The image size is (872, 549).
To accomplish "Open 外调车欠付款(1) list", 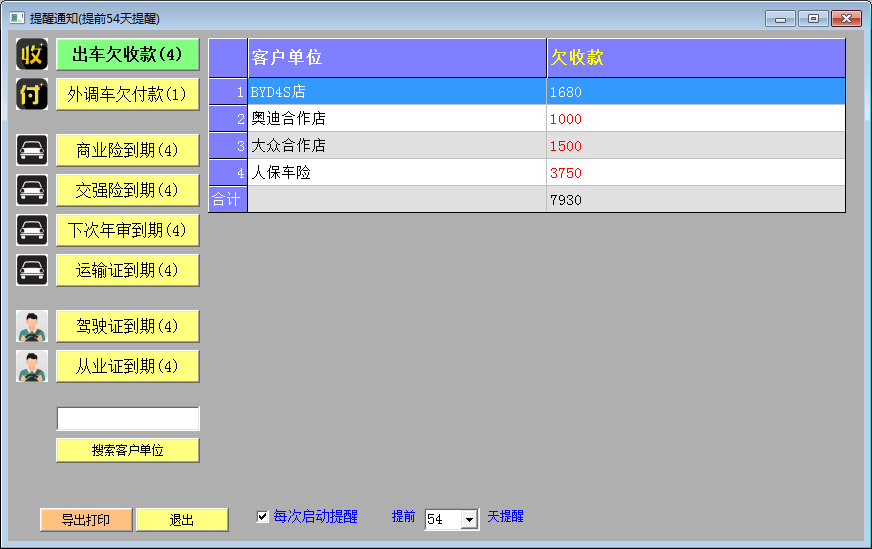I will click(x=127, y=94).
